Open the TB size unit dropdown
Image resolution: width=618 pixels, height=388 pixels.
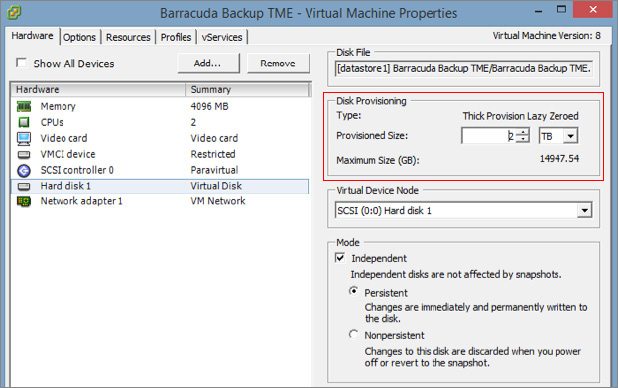point(570,136)
